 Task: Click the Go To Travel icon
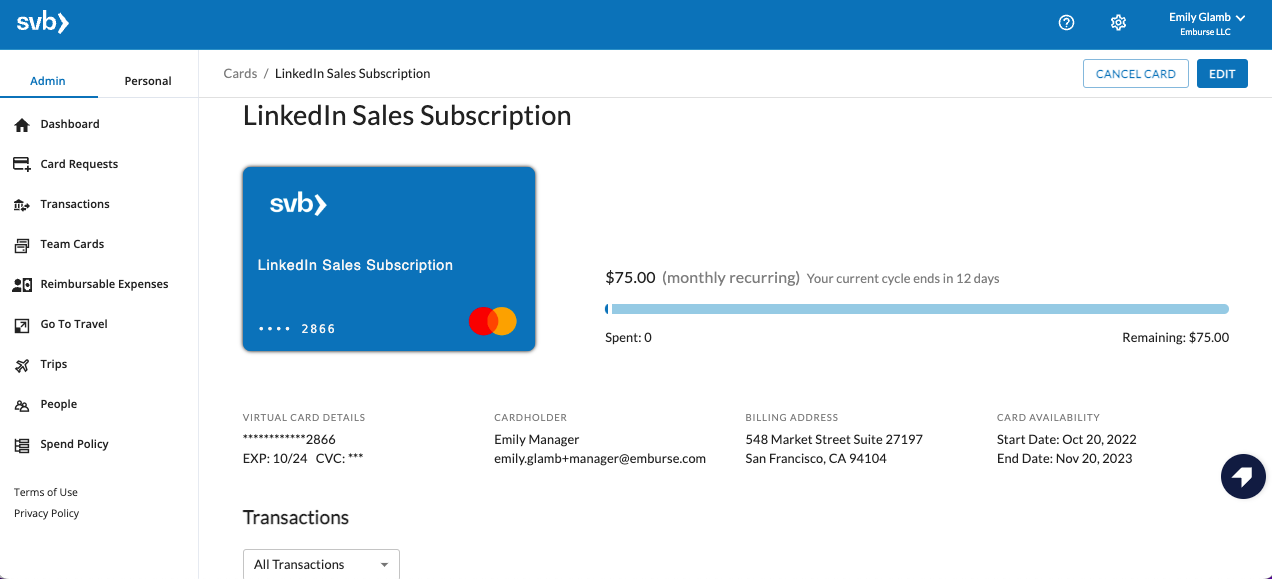pos(22,325)
